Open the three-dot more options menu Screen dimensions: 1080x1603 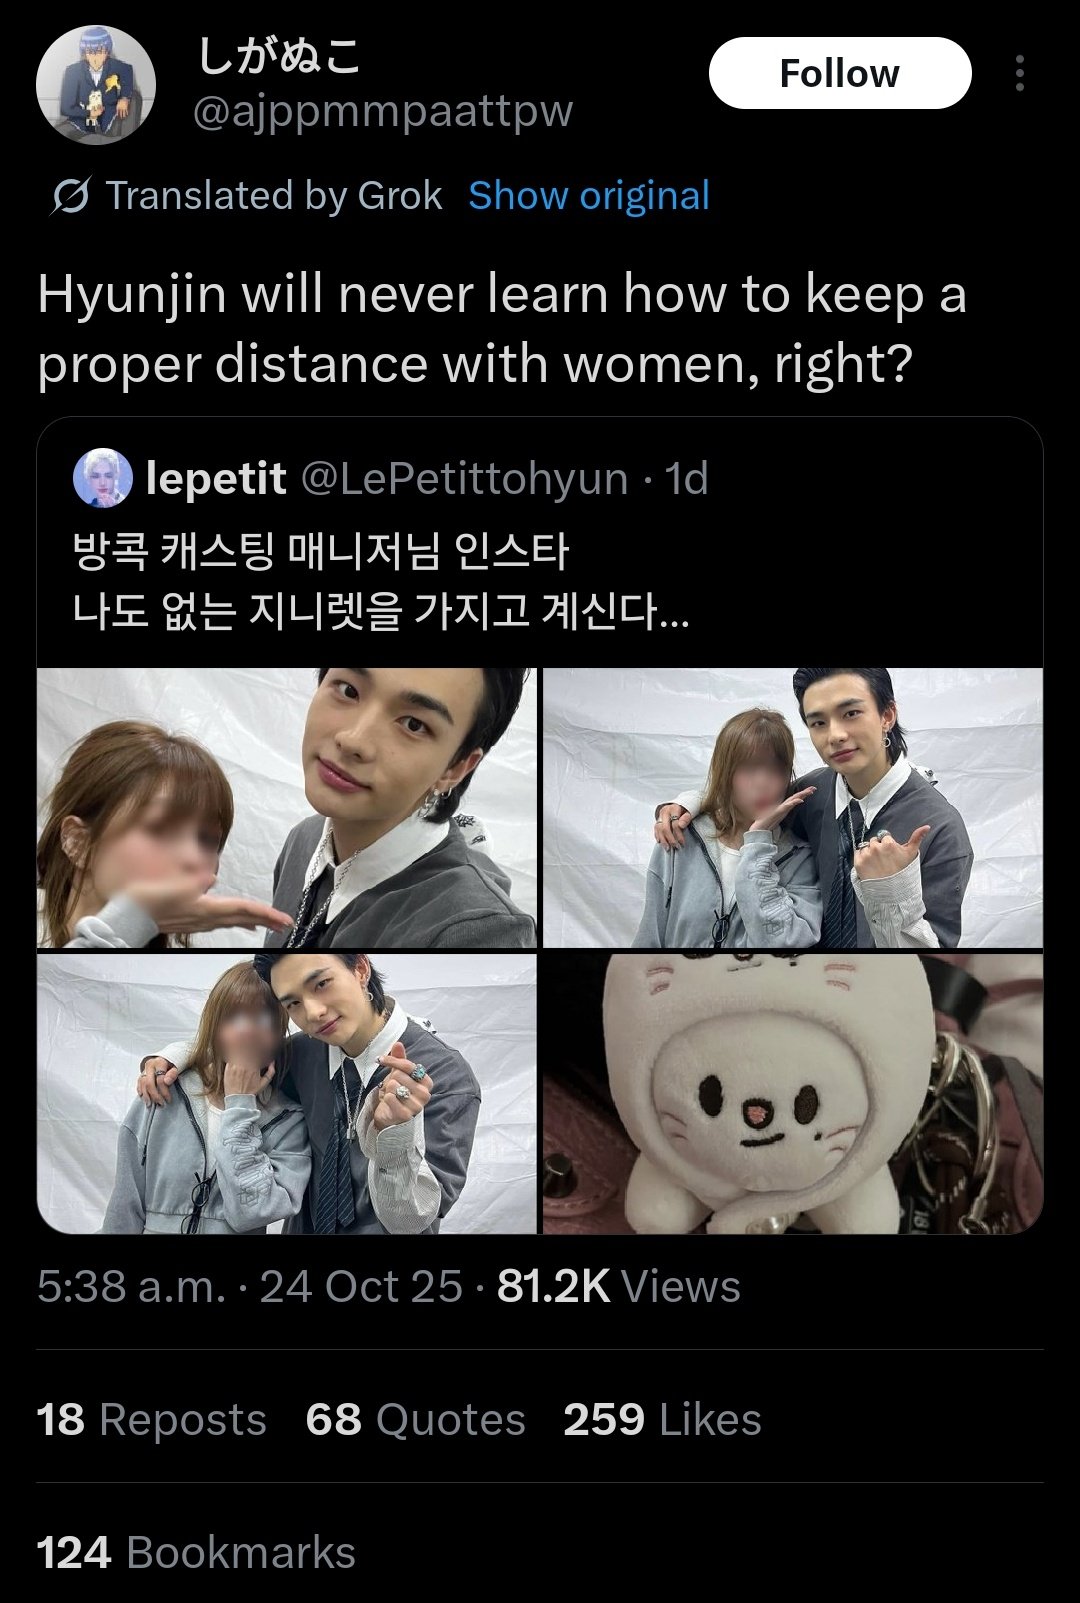(1018, 72)
